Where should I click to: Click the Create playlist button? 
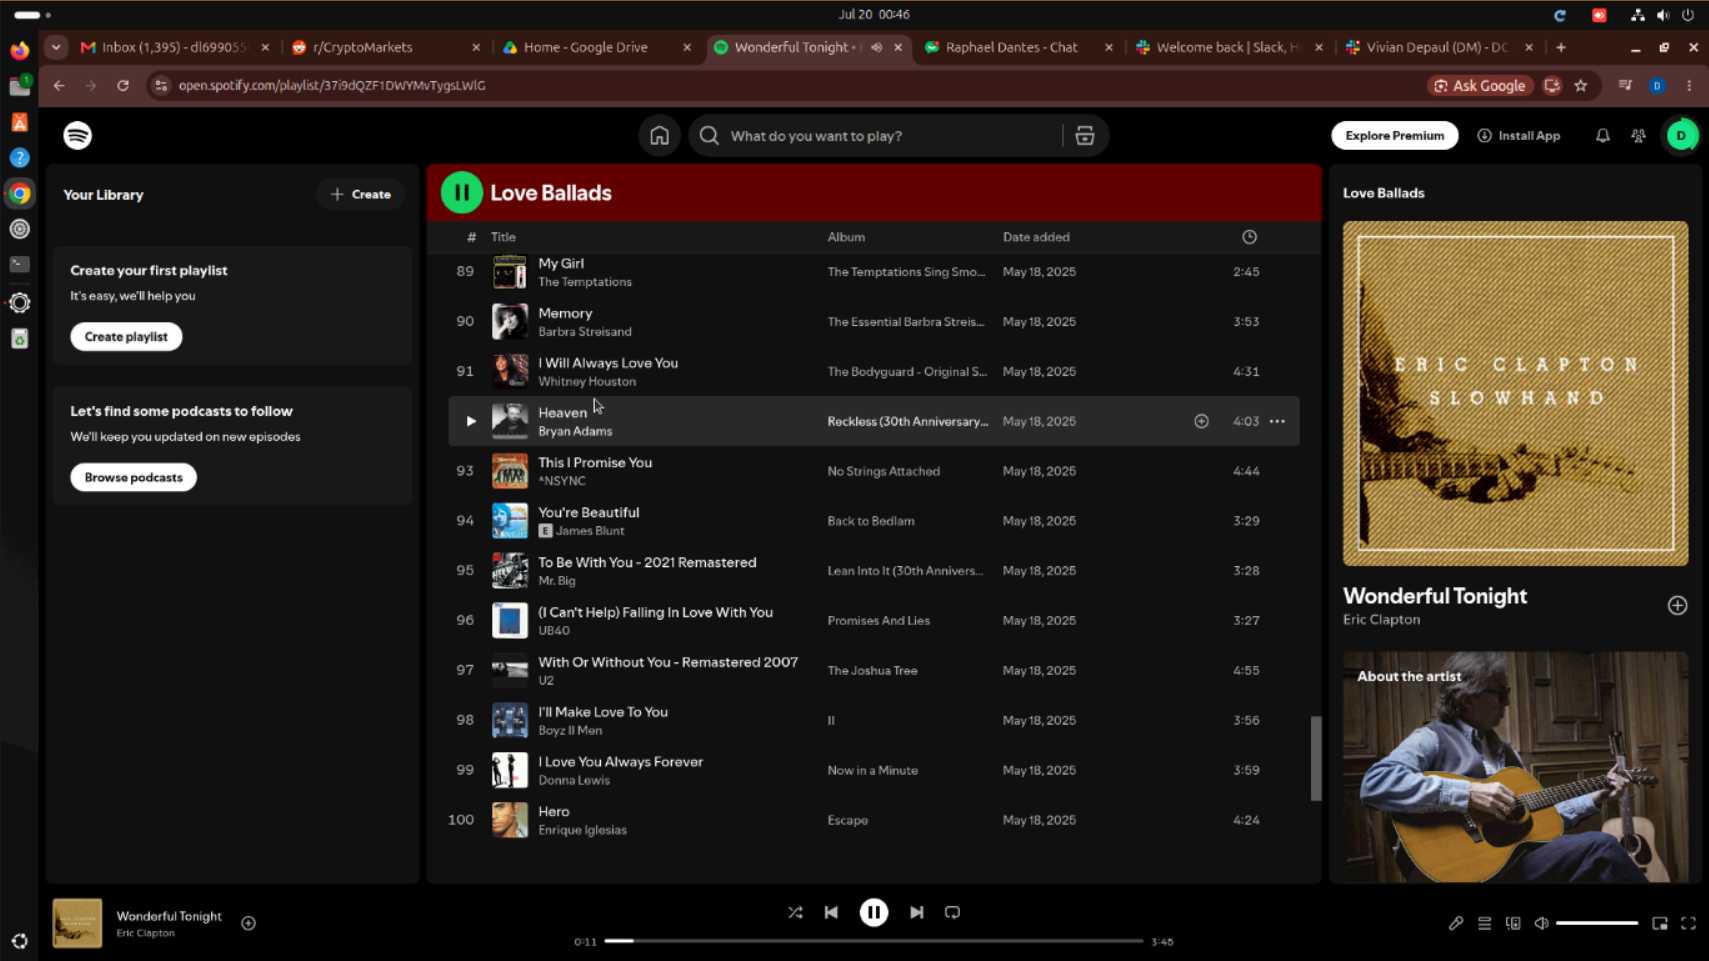click(126, 337)
